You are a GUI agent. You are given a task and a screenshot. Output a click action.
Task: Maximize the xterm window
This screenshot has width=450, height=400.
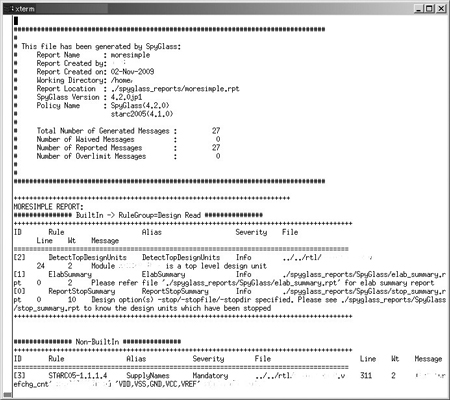[430, 9]
